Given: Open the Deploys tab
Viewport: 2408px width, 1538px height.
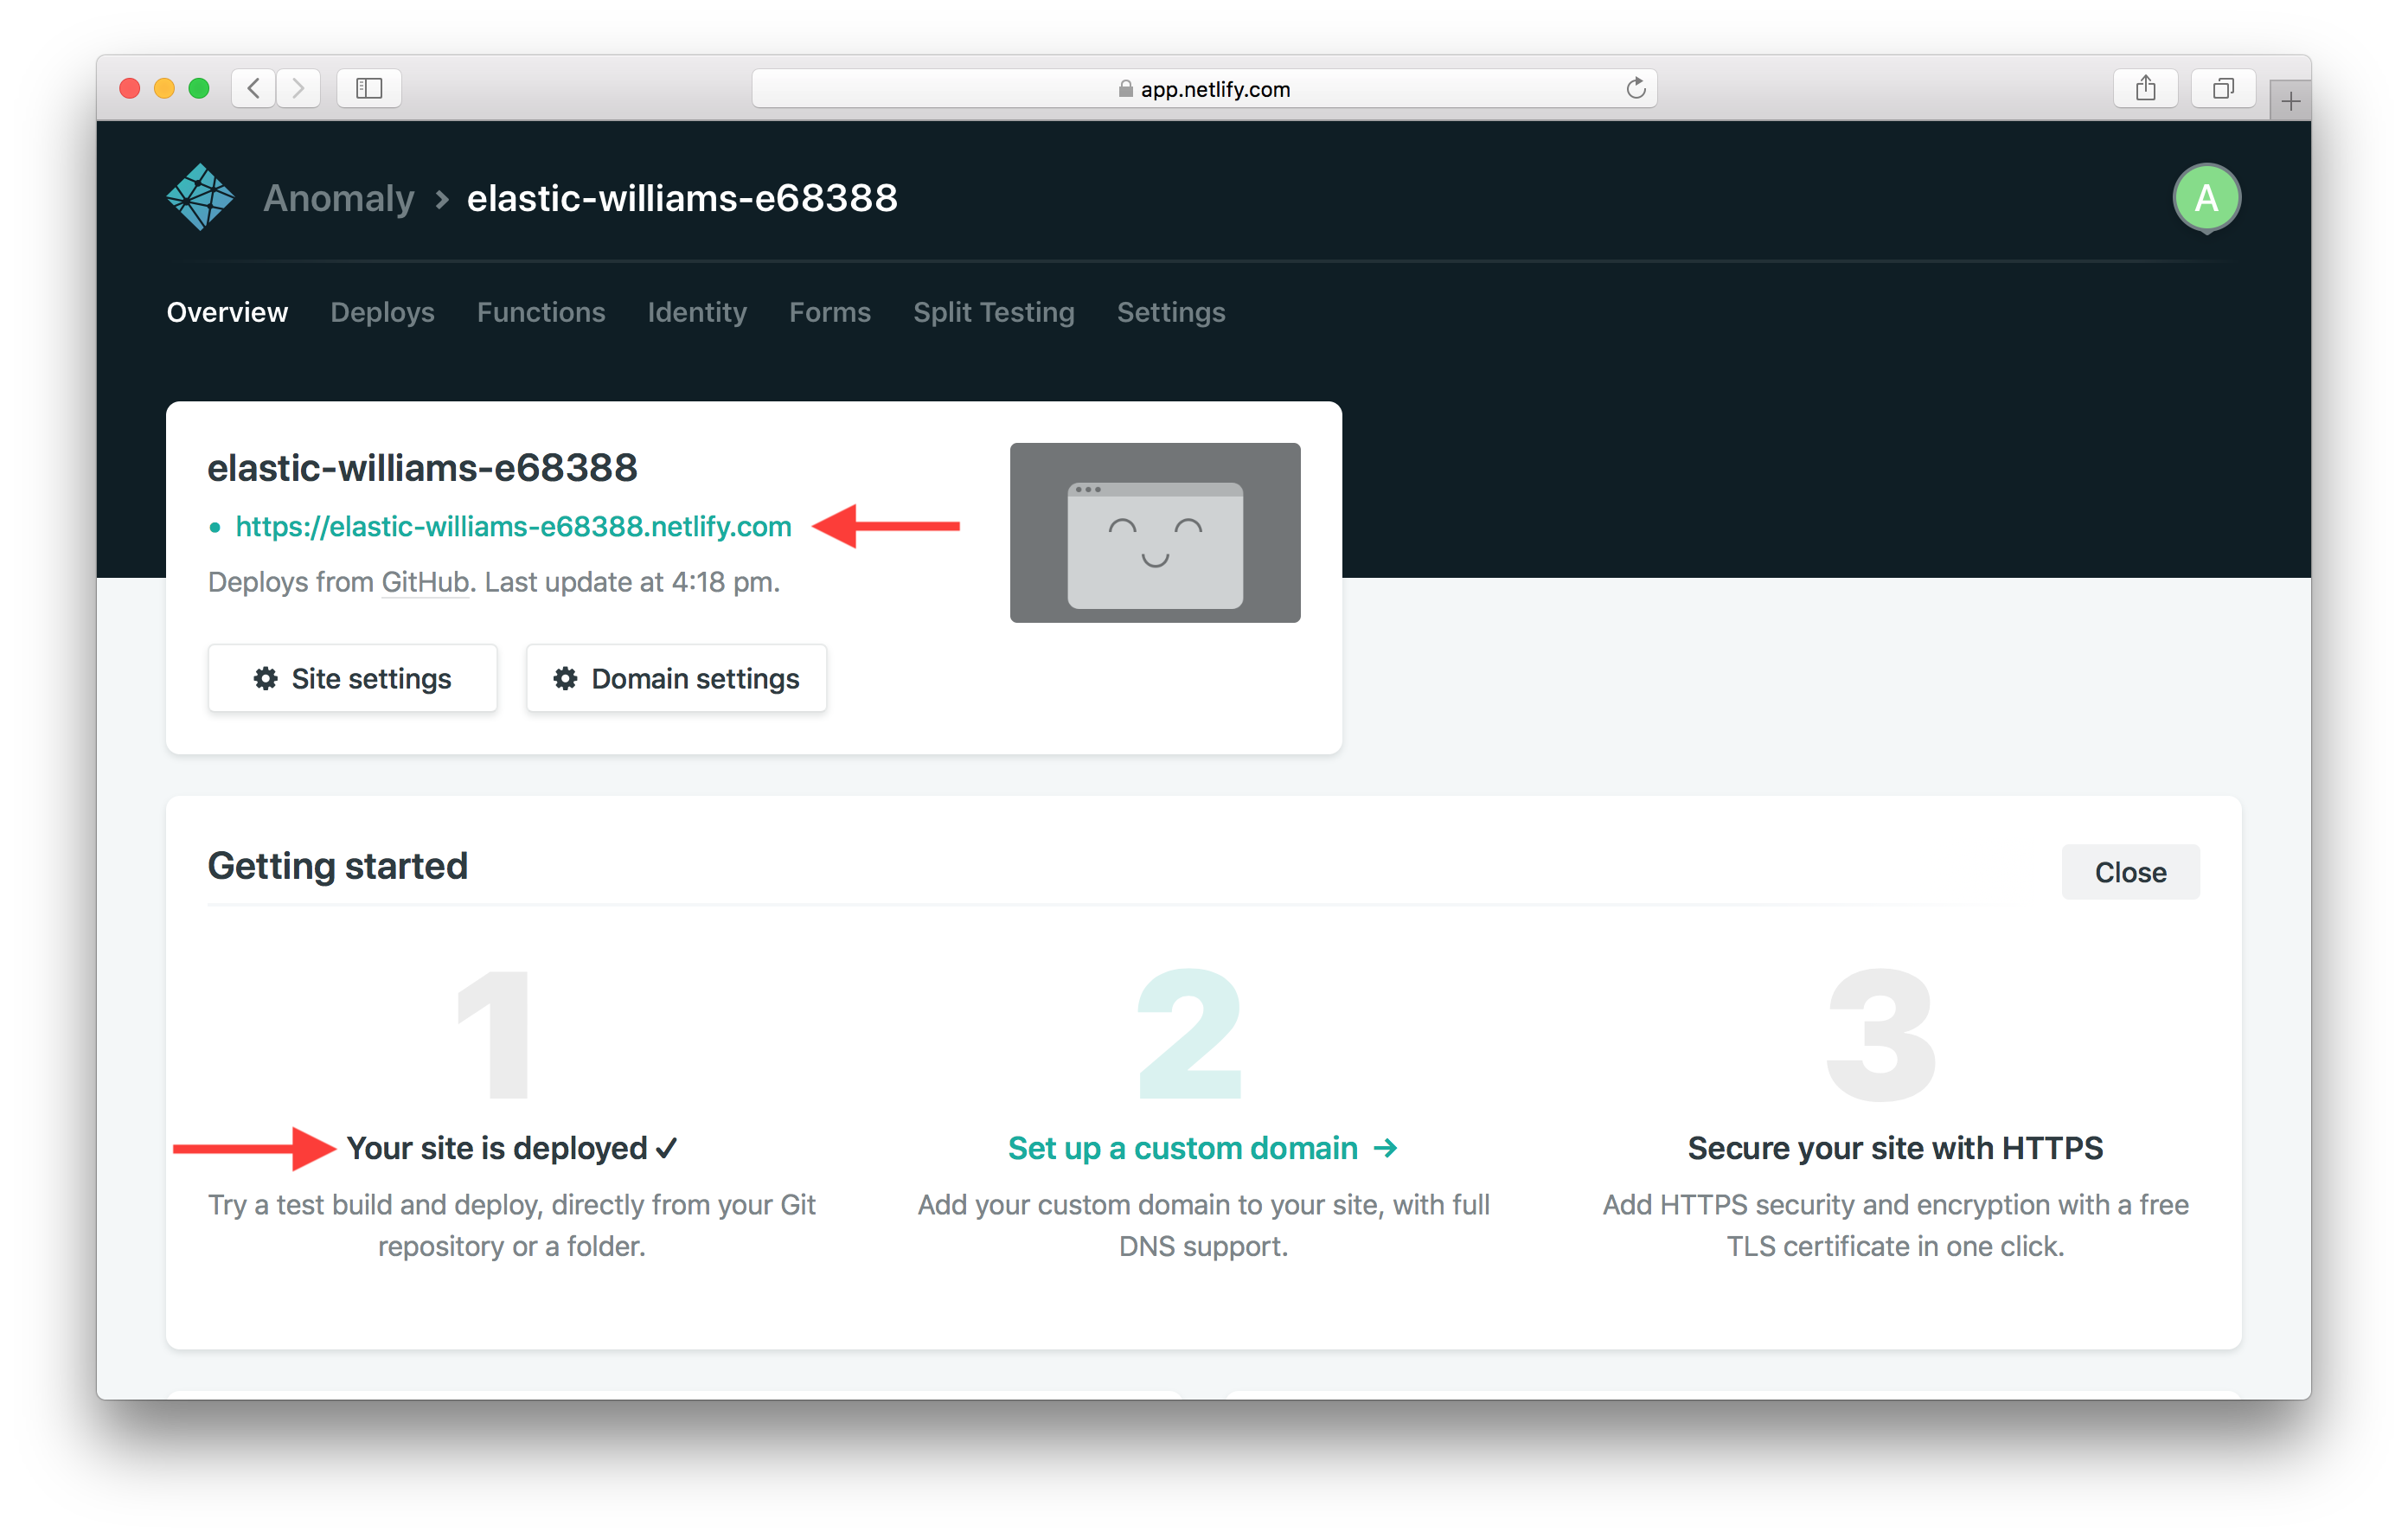Looking at the screenshot, I should (x=382, y=312).
